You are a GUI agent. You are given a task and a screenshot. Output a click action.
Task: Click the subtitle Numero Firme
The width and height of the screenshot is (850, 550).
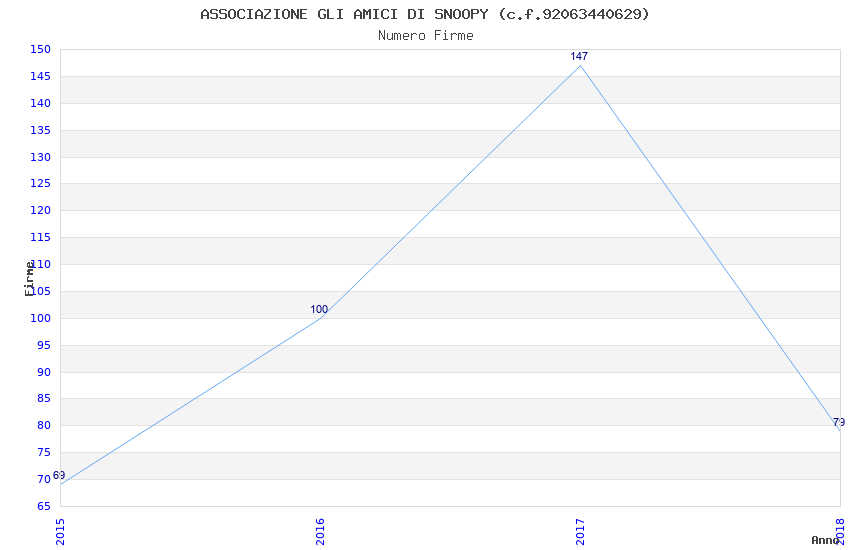(x=426, y=36)
